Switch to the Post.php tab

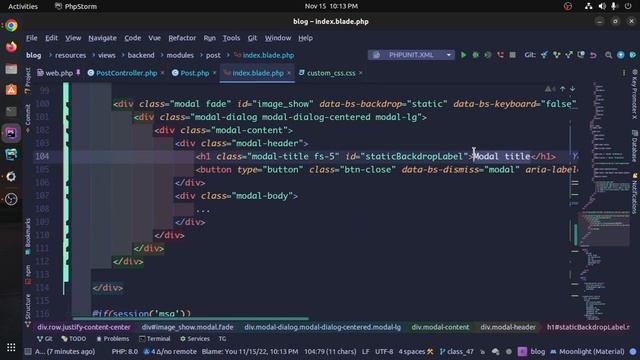[x=195, y=73]
